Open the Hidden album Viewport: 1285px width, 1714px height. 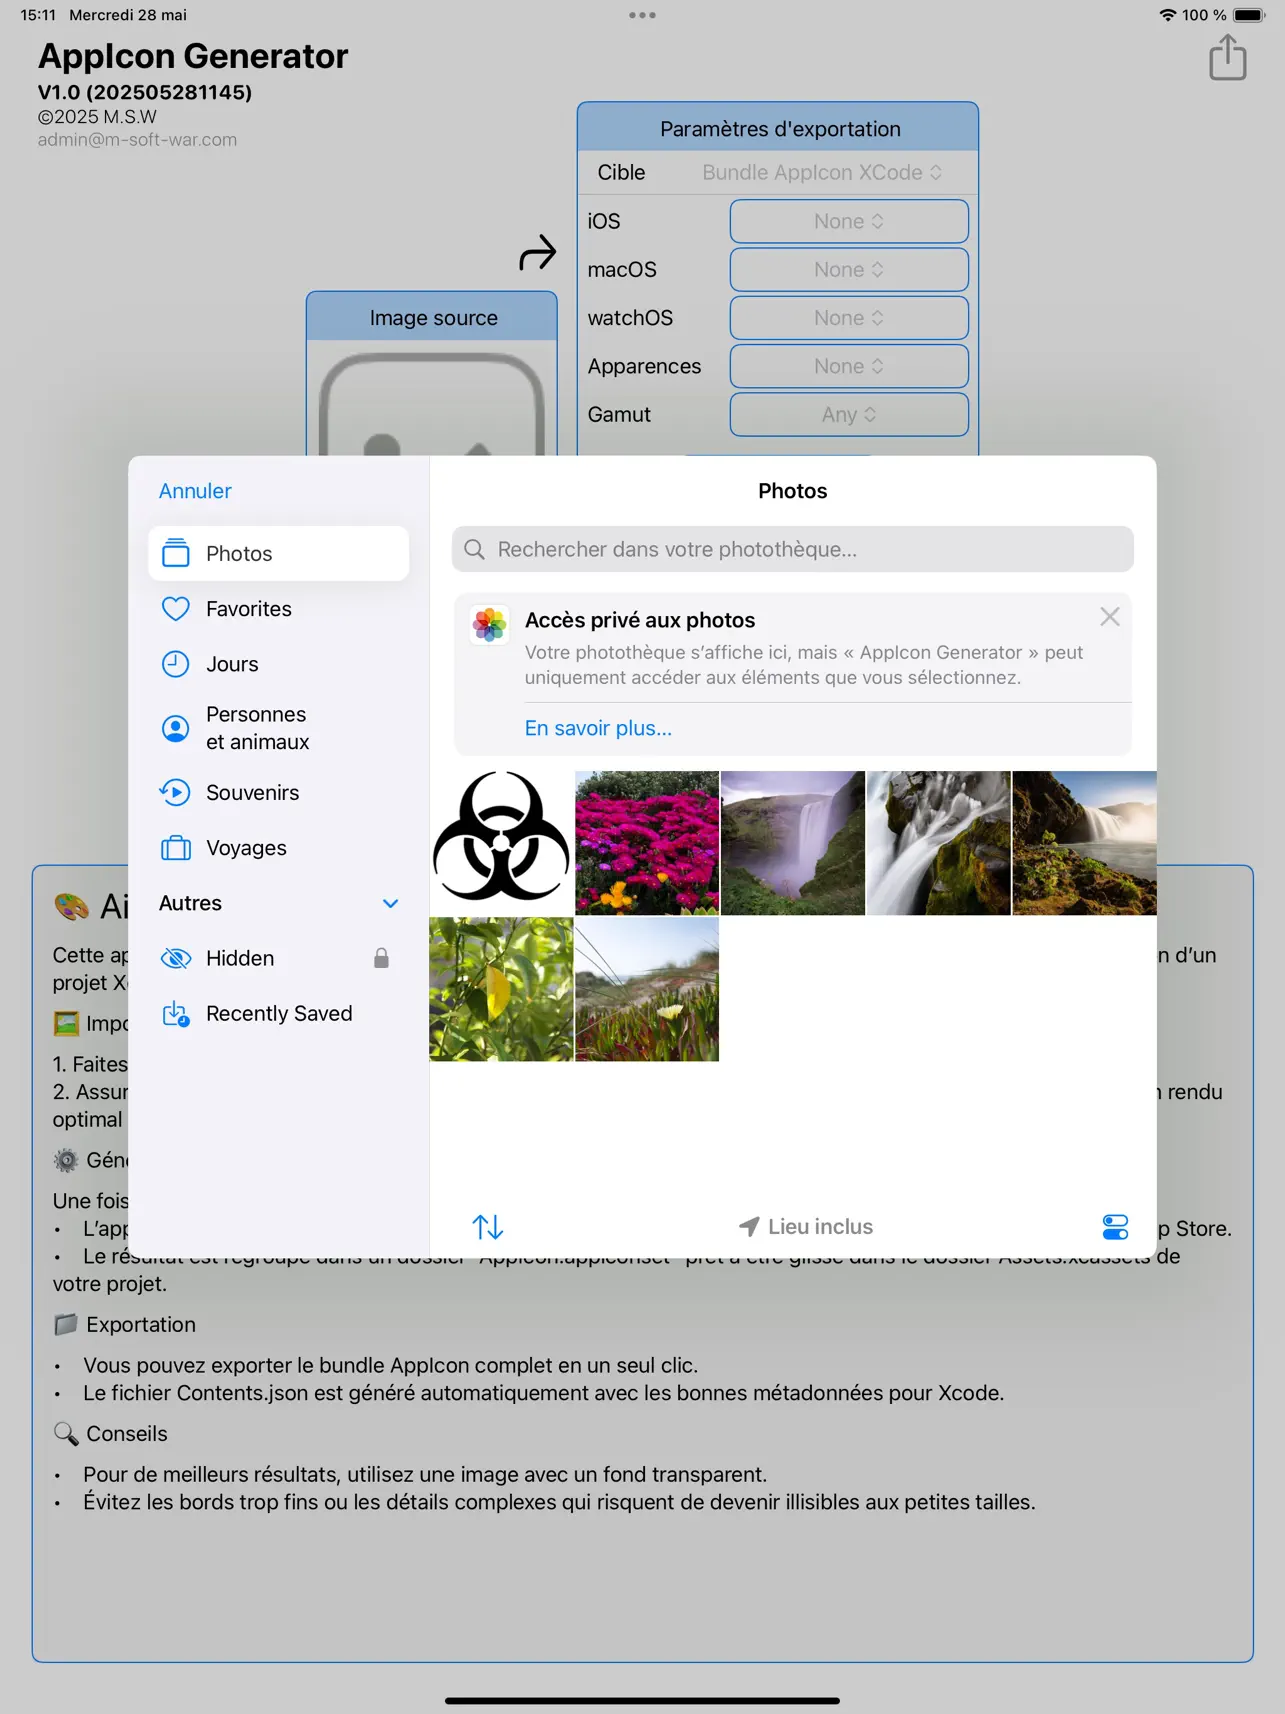coord(278,958)
